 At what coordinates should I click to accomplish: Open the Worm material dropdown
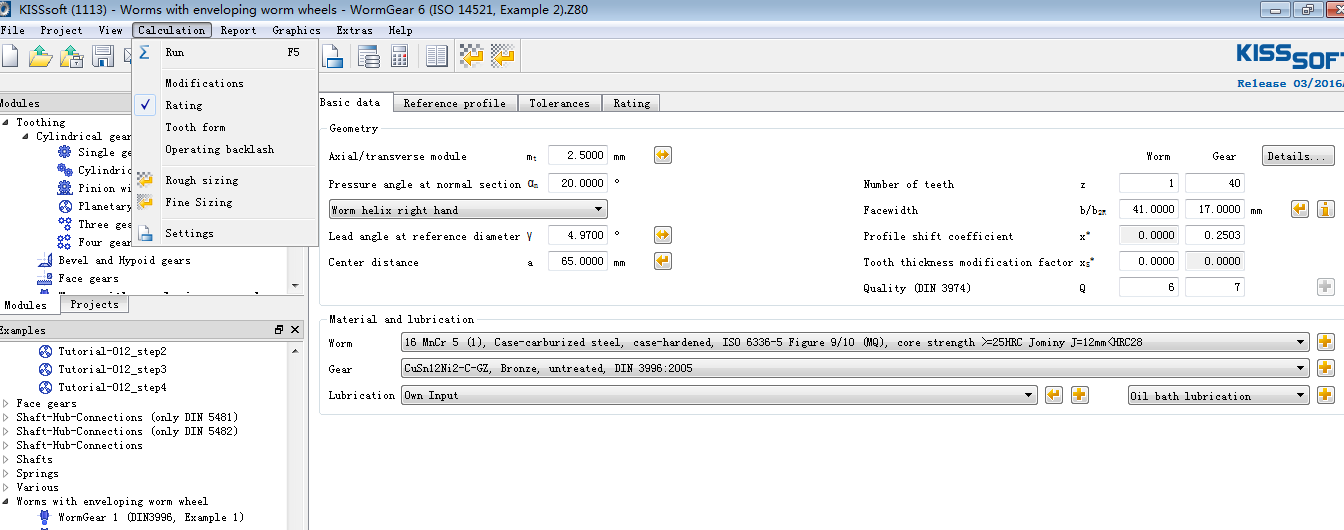854,342
